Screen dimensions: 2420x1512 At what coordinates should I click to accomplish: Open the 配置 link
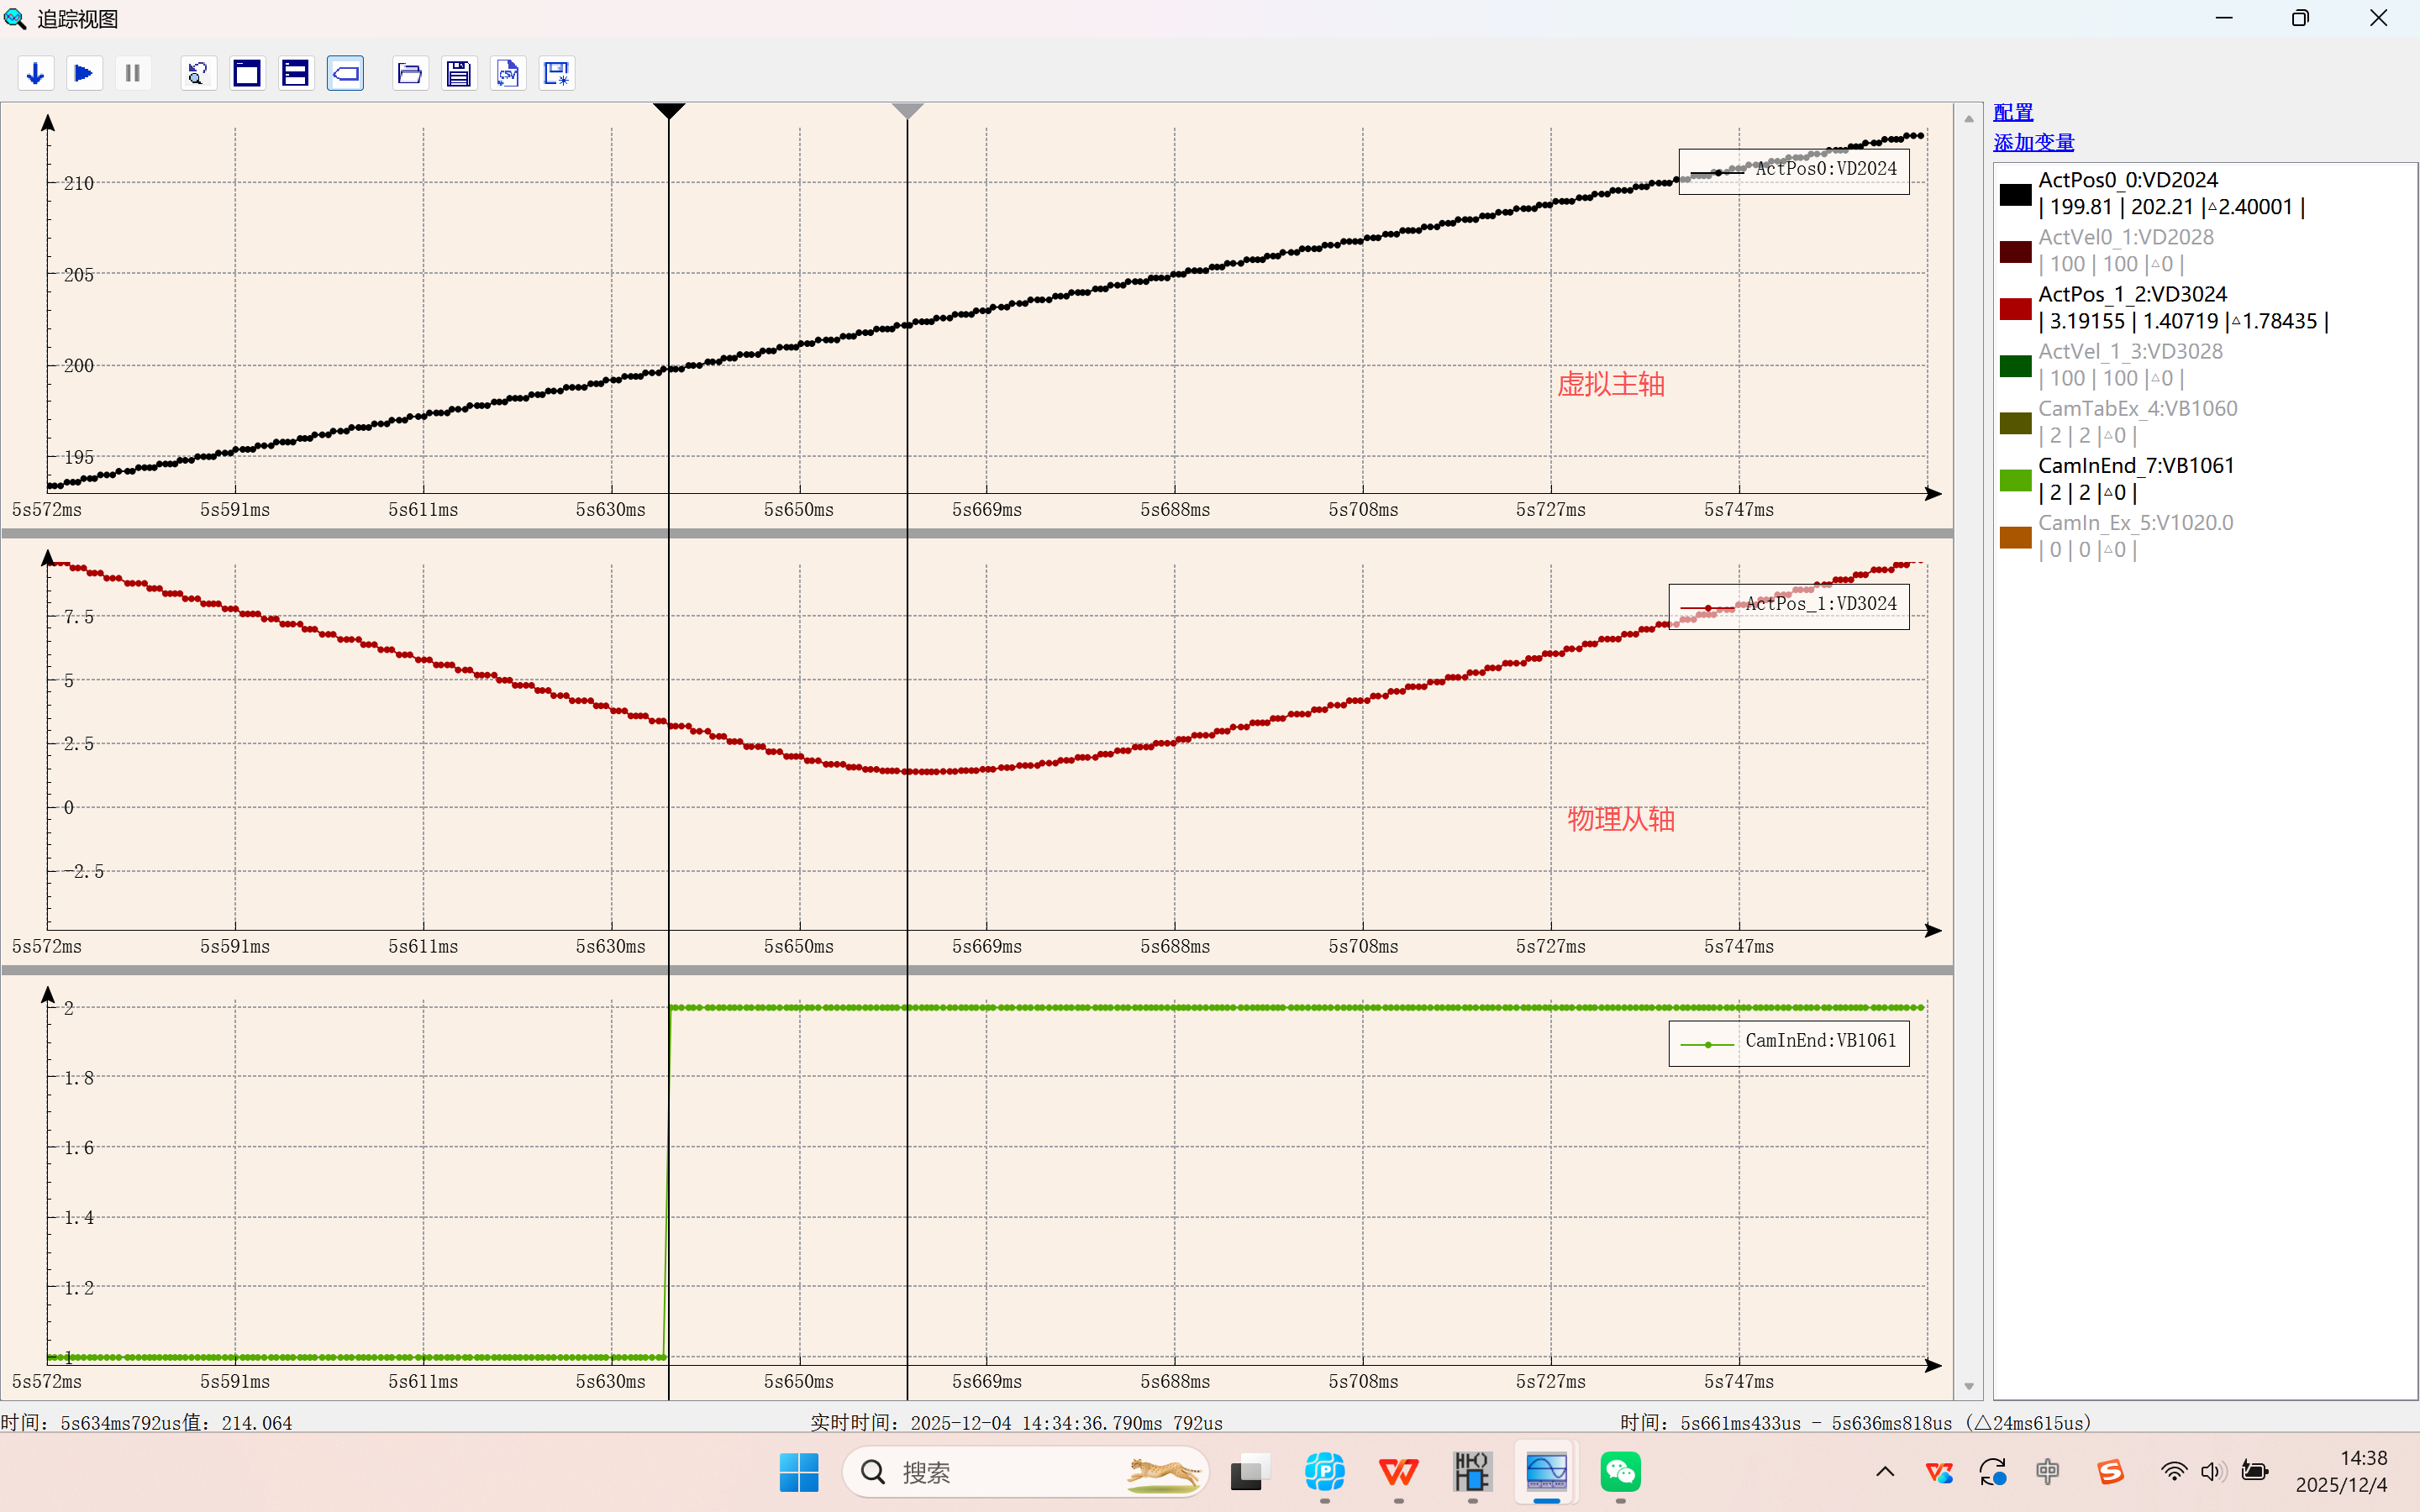(x=2013, y=112)
